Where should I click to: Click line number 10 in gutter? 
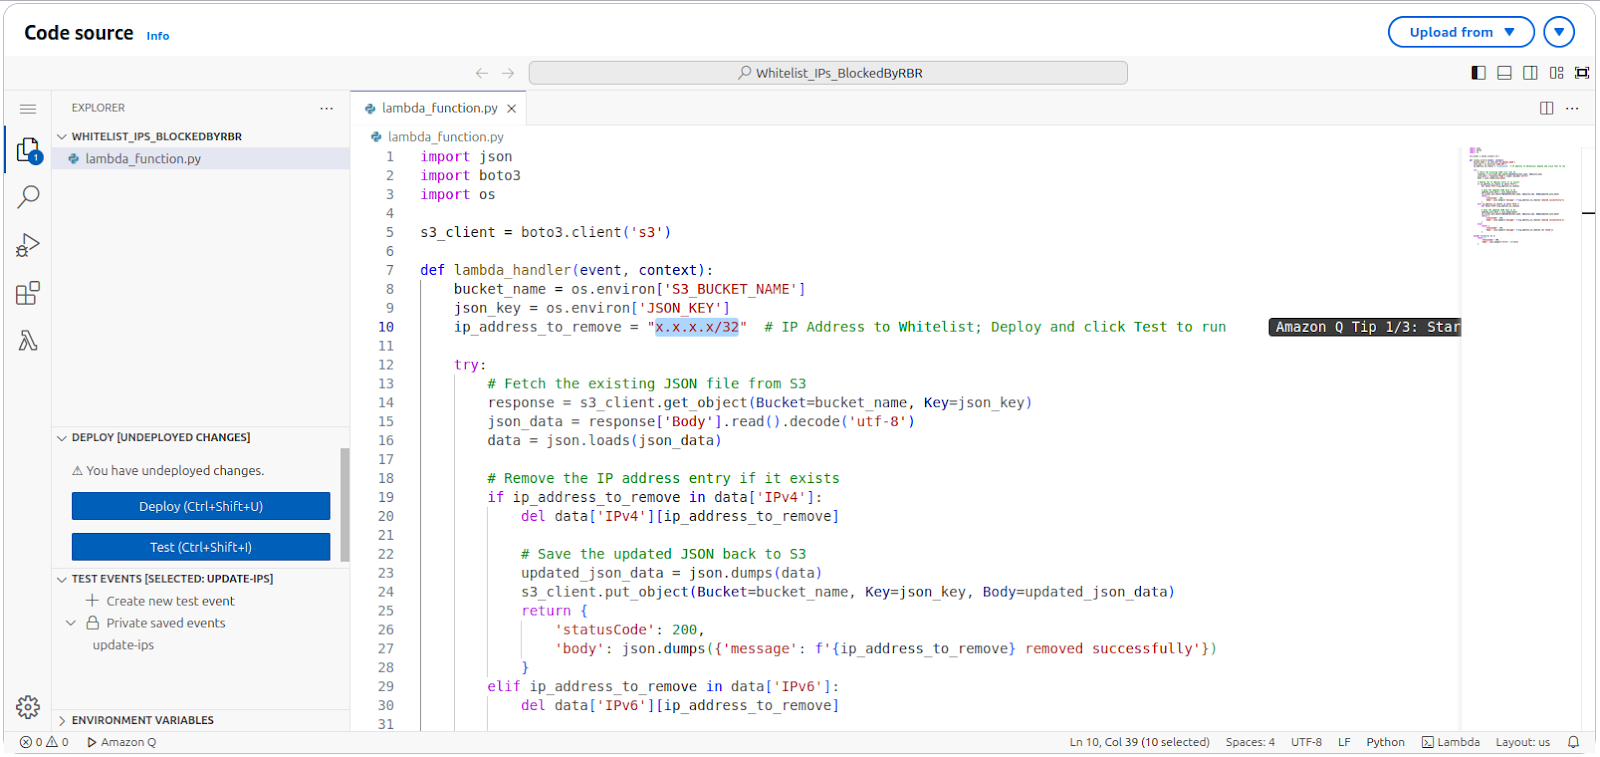click(x=386, y=327)
